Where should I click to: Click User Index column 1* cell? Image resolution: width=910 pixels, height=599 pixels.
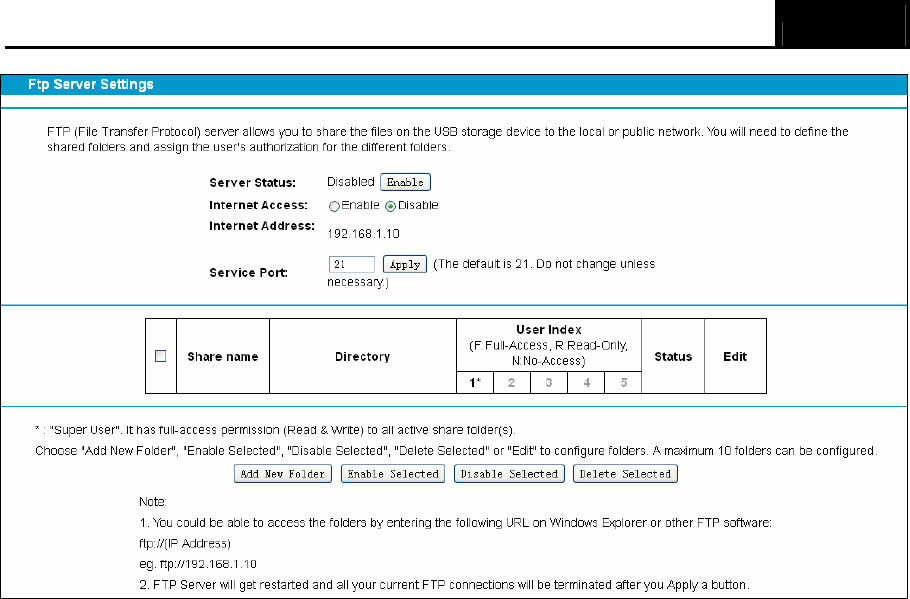475,383
